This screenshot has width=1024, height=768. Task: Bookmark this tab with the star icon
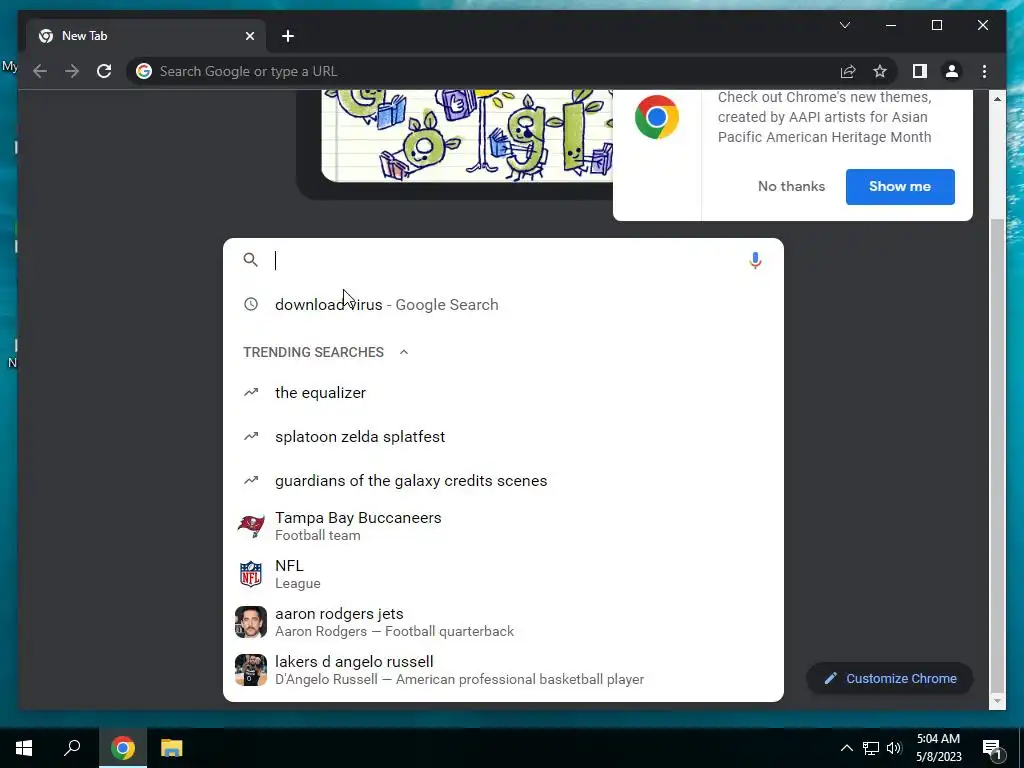pyautogui.click(x=880, y=71)
